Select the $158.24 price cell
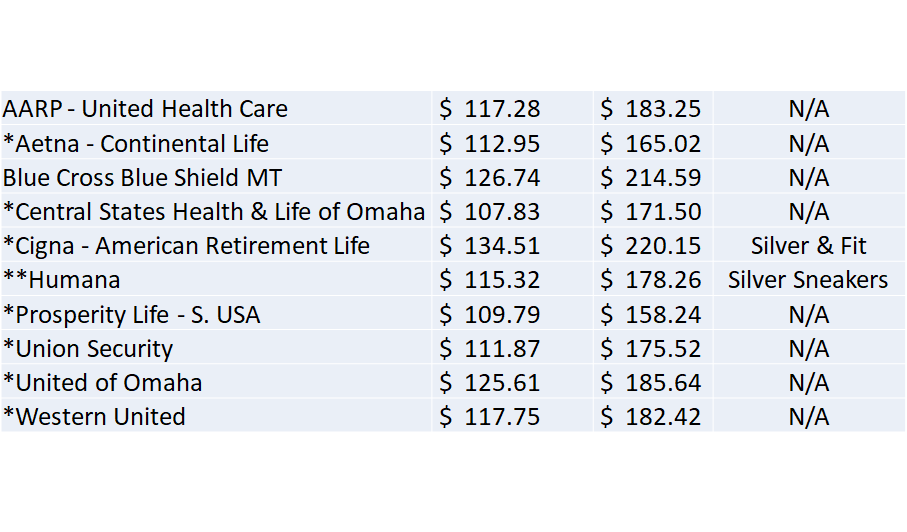 coord(654,314)
